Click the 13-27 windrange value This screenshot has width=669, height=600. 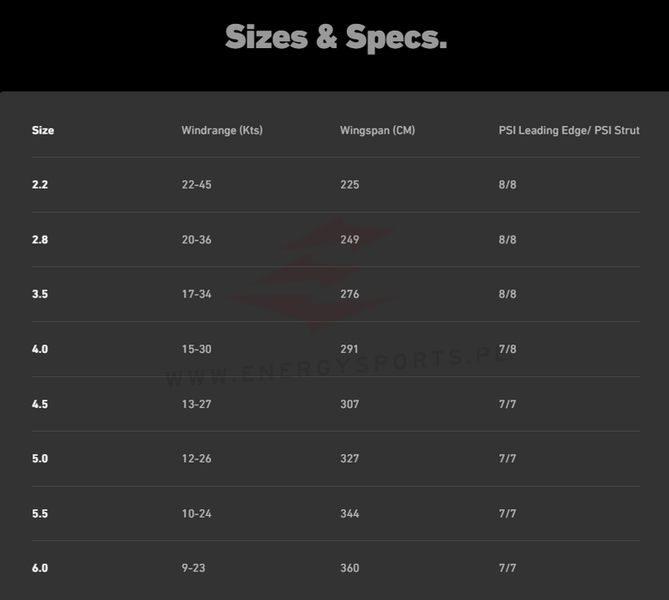click(x=197, y=404)
